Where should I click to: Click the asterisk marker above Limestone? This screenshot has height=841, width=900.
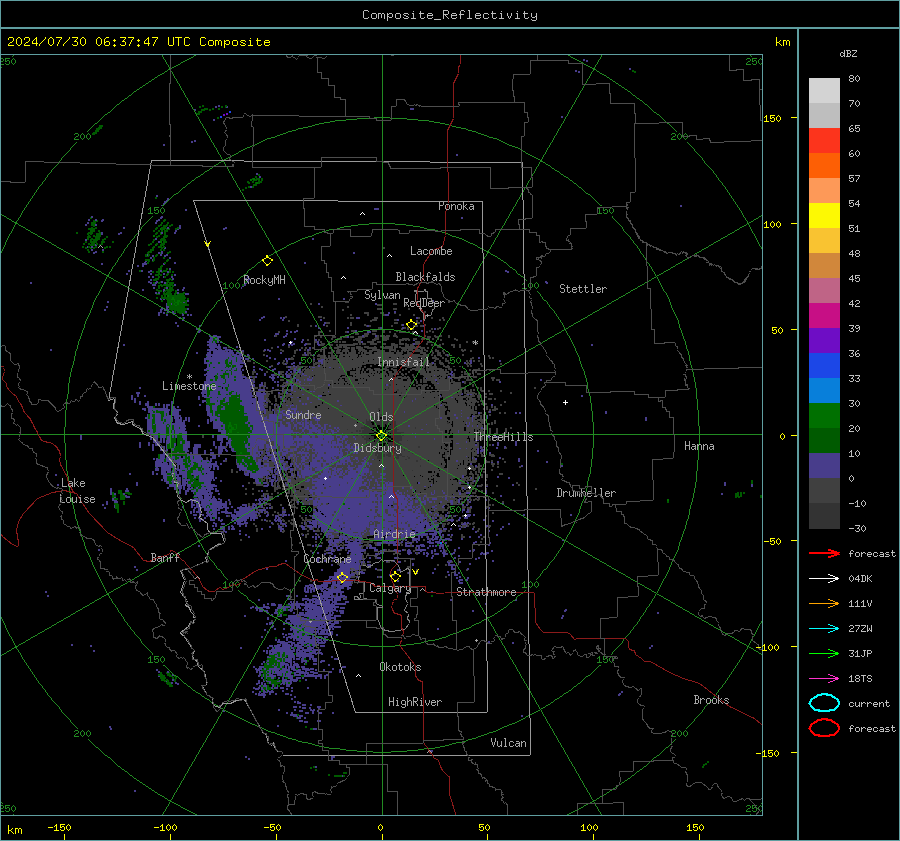pos(189,377)
